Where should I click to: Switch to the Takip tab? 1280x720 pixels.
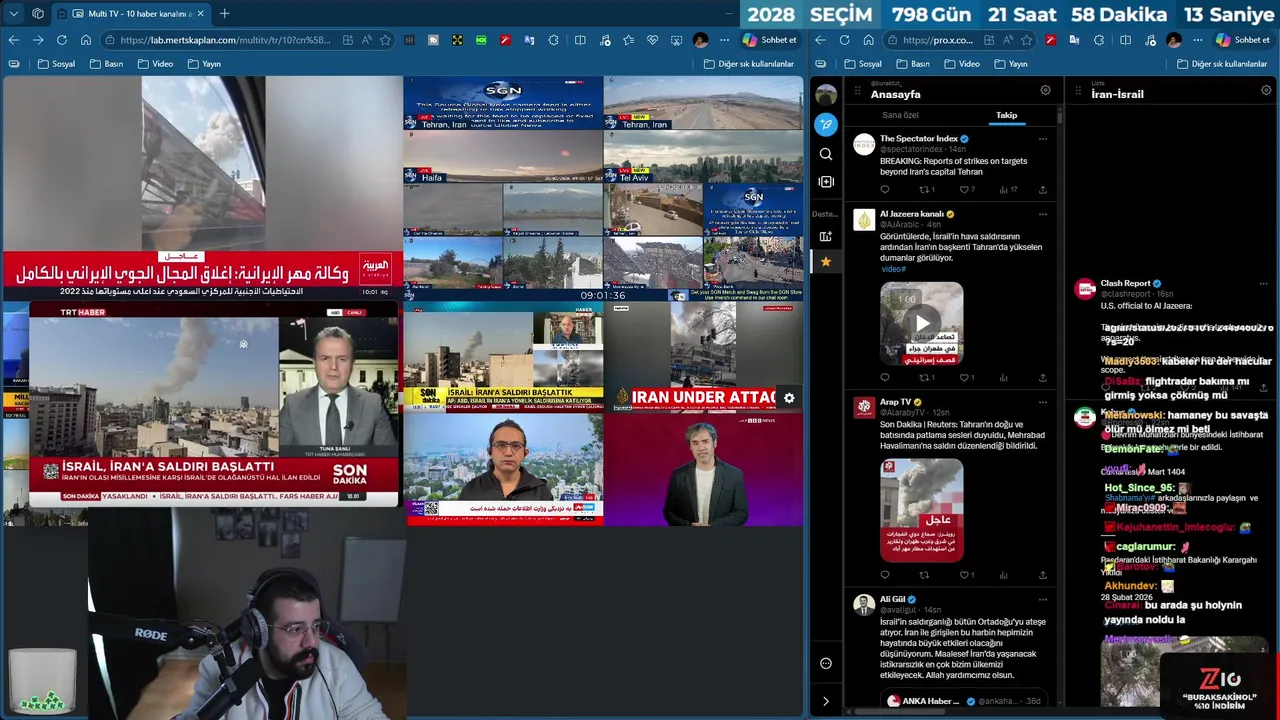[x=1006, y=115]
